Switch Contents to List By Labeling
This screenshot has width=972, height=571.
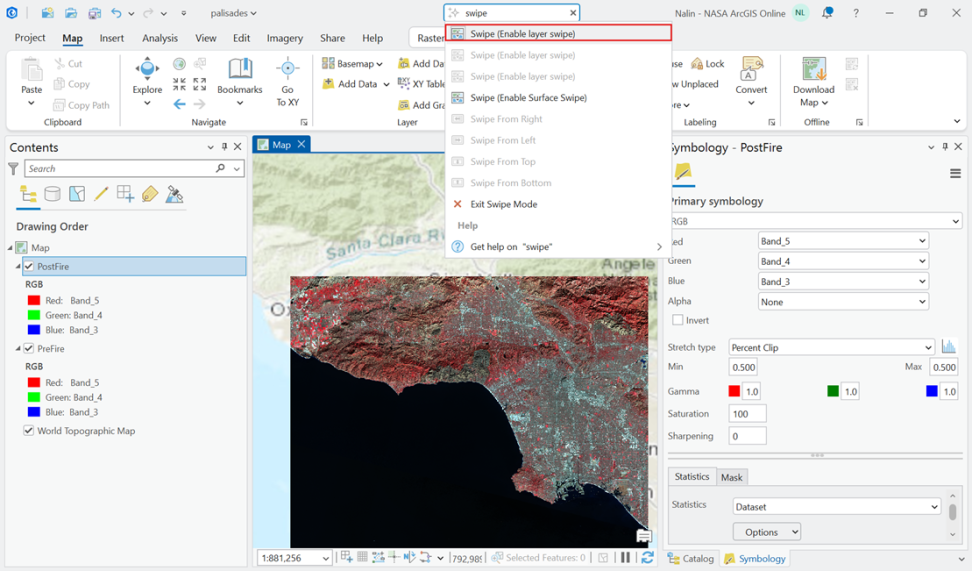(x=149, y=194)
